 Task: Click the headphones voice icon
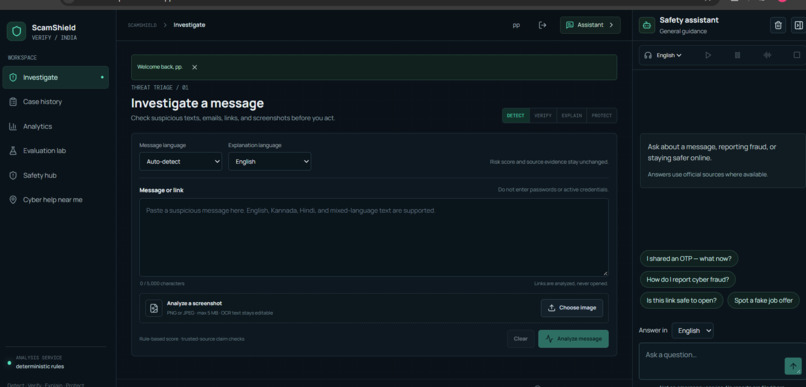click(648, 55)
